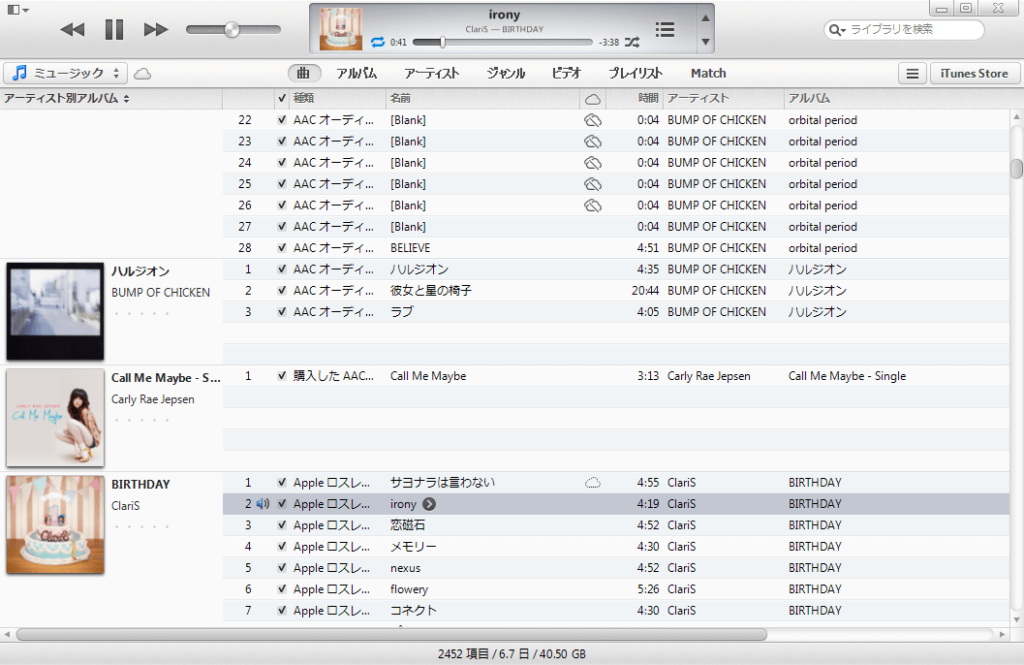The height and width of the screenshot is (665, 1024).
Task: Uncheck the checkbox for irony track
Action: [281, 504]
